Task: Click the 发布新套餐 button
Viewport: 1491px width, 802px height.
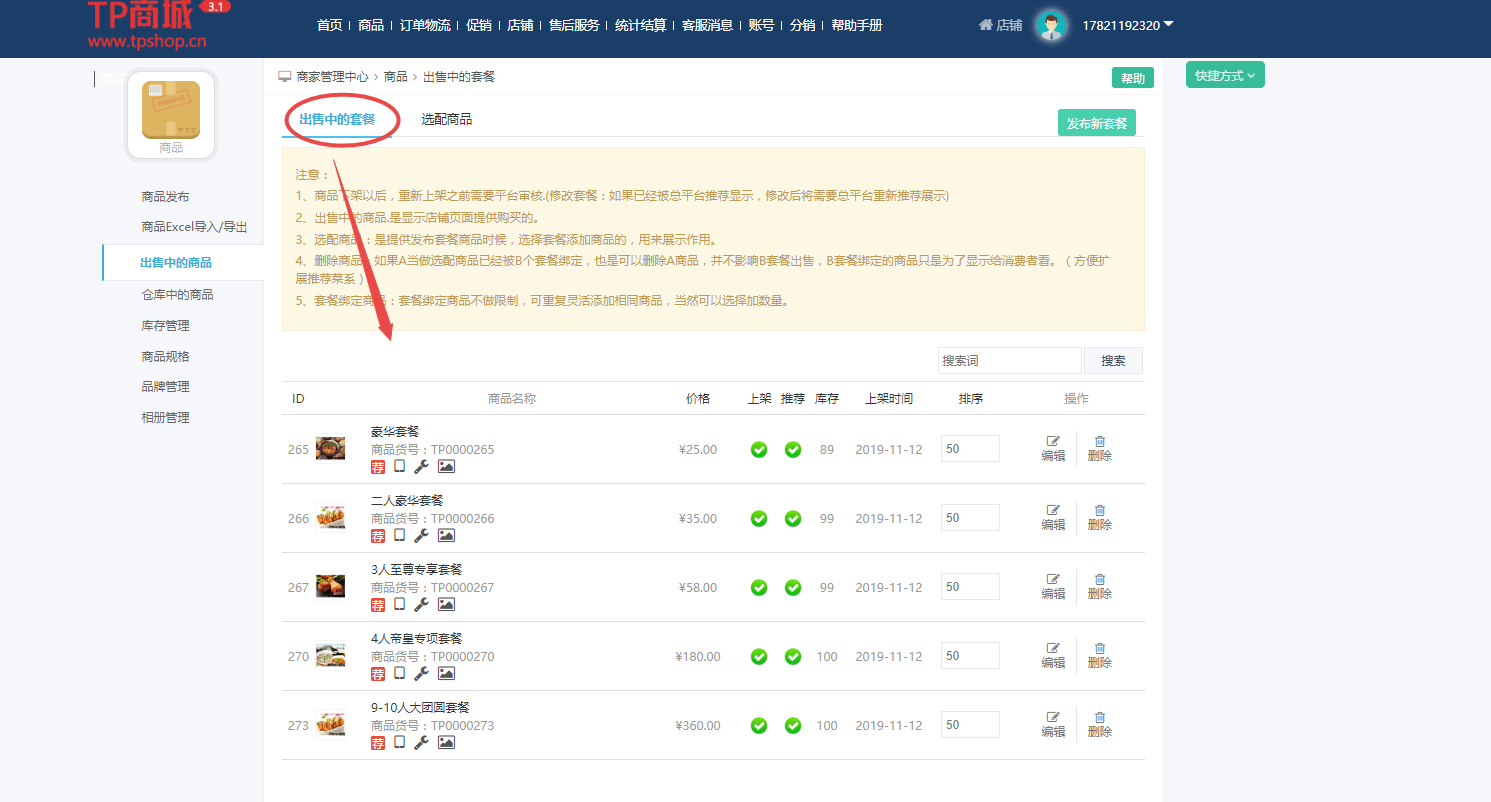Action: (1096, 123)
